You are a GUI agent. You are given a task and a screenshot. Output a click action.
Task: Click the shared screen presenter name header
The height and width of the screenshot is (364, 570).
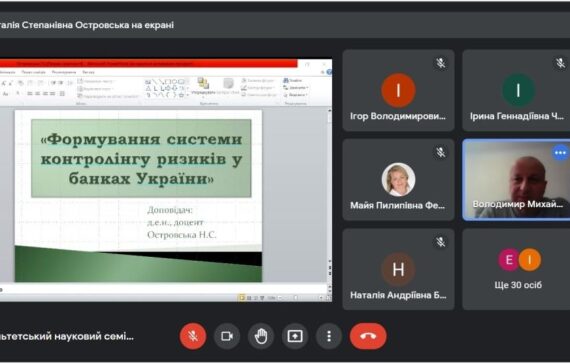click(87, 25)
